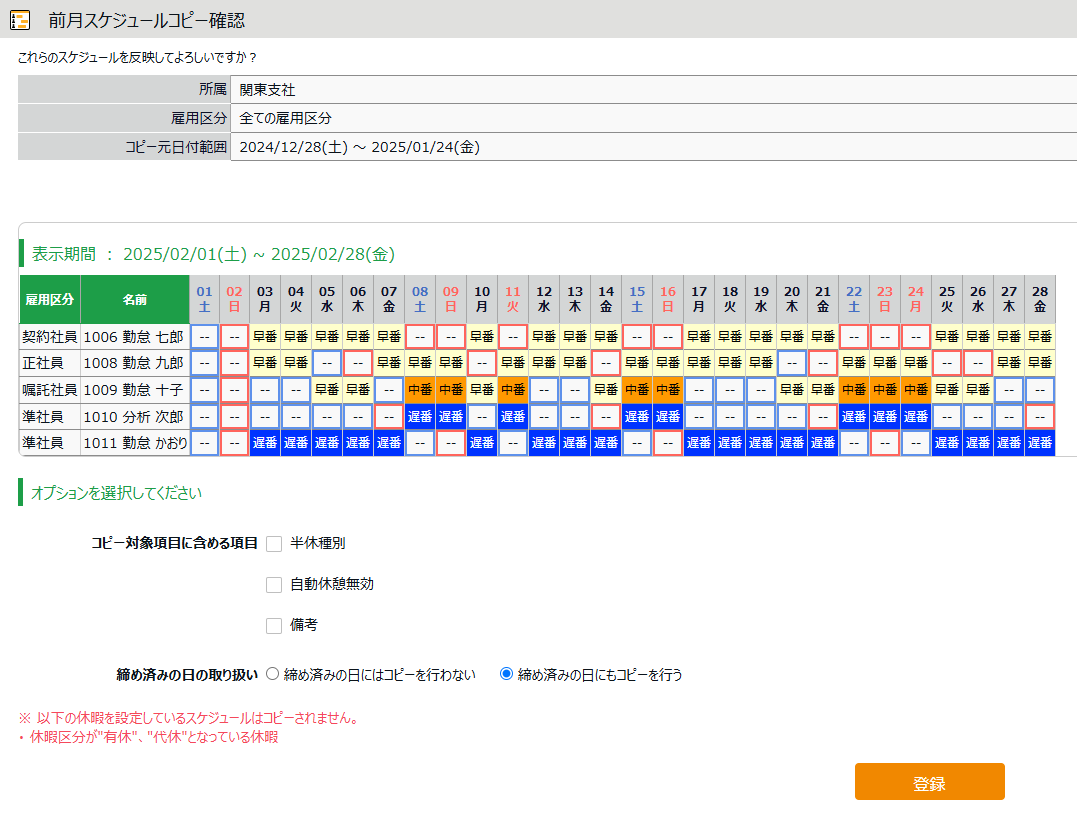
Task: Click employee name 1008 勤怠 九郎
Action: tap(133, 363)
